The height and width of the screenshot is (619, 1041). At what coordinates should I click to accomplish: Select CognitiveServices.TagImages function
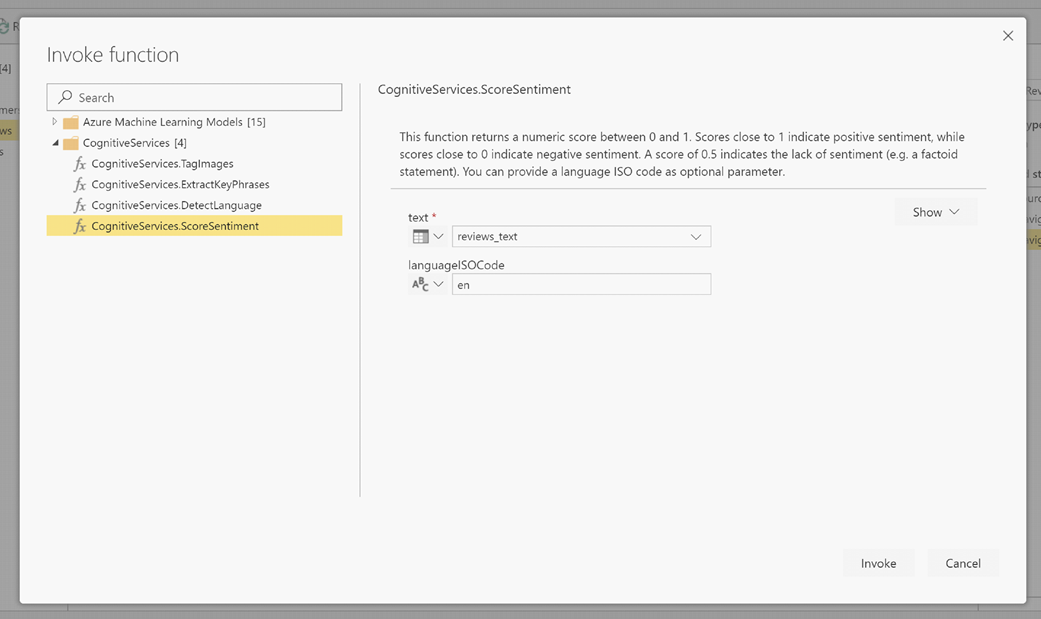click(195, 163)
